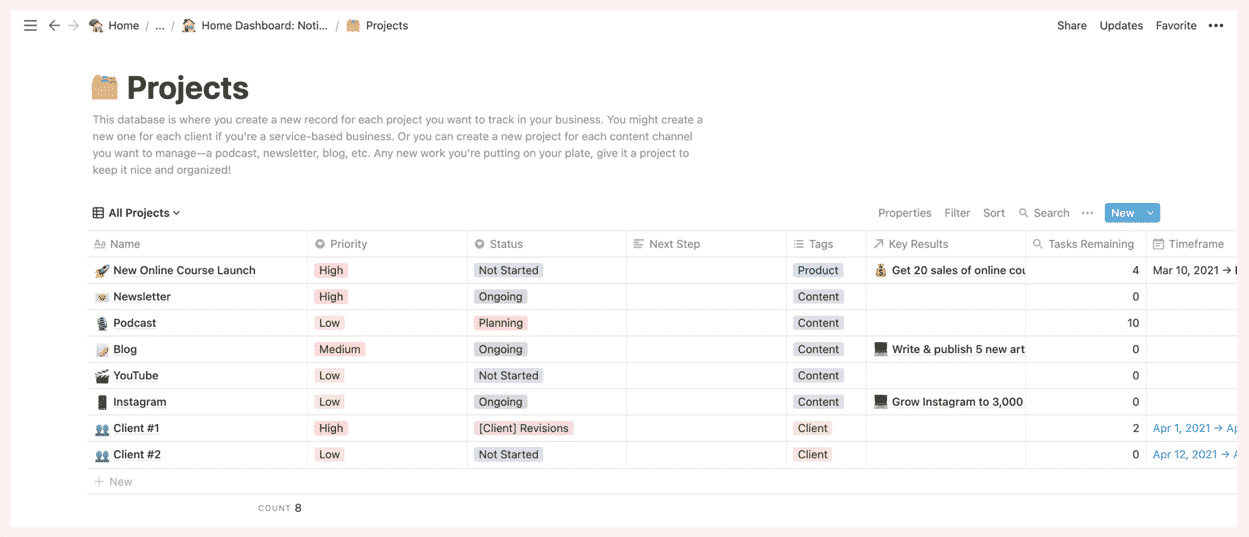Open the Updates panel
Viewport: 1249px width, 537px height.
1121,26
